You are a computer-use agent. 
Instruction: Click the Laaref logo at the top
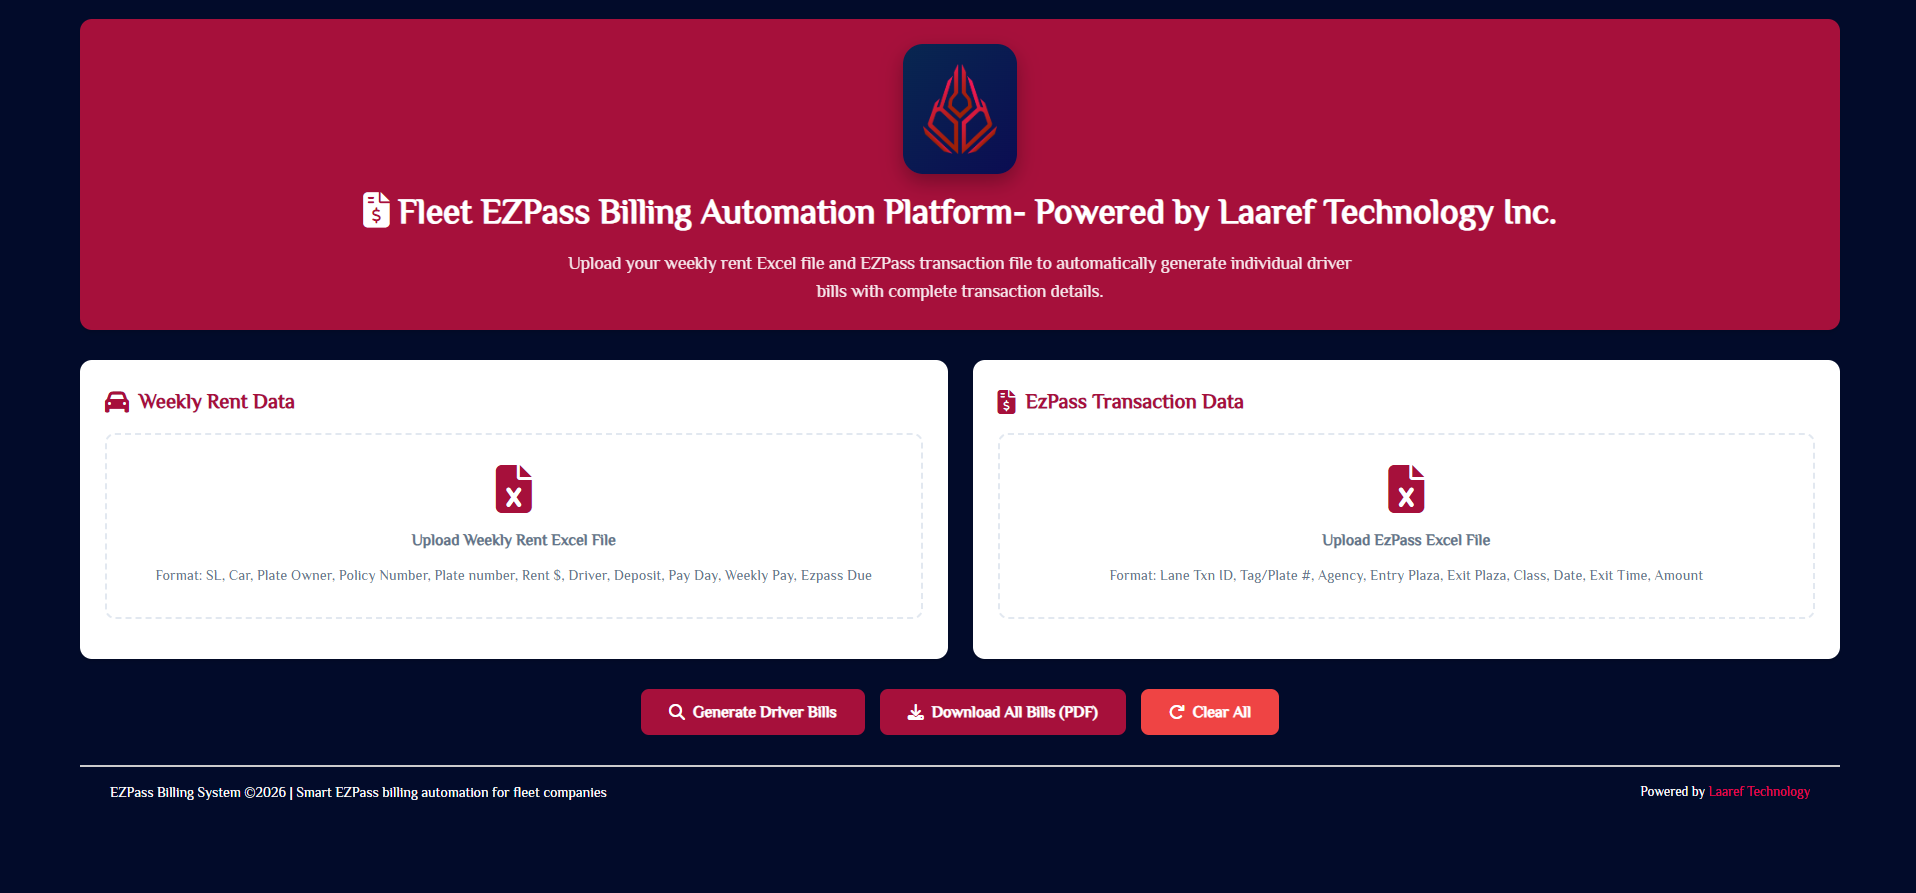pyautogui.click(x=959, y=109)
